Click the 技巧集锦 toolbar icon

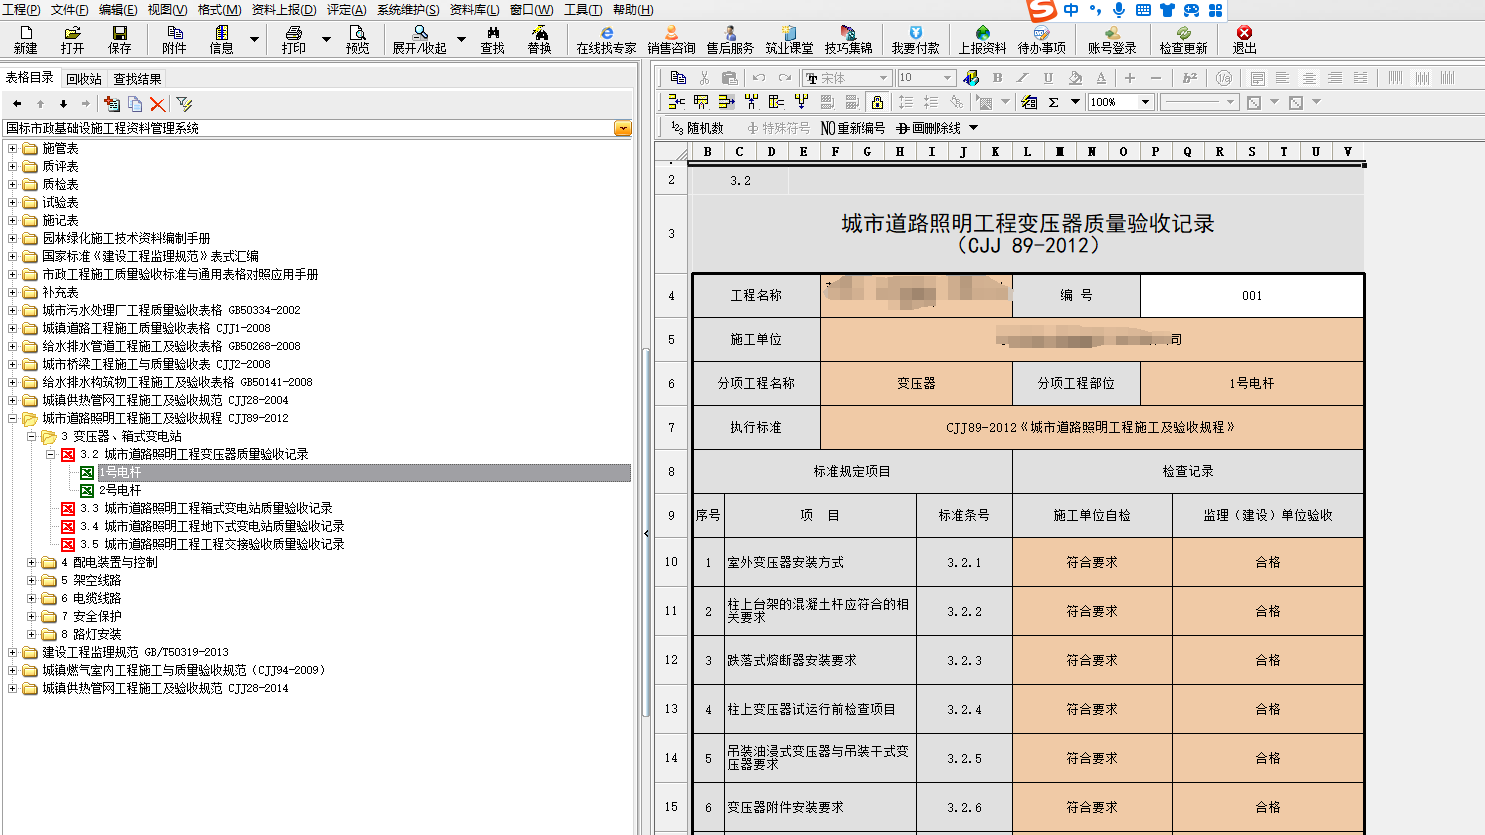848,40
